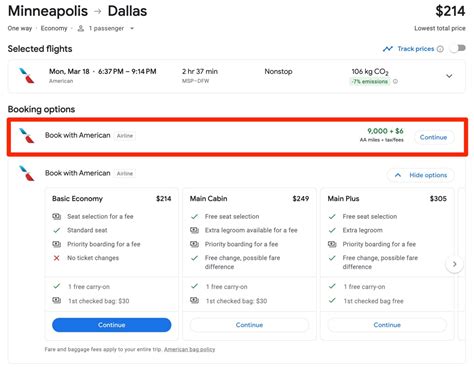Click Main Plus Extra legroom checkmark
474x367 pixels.
(332, 230)
